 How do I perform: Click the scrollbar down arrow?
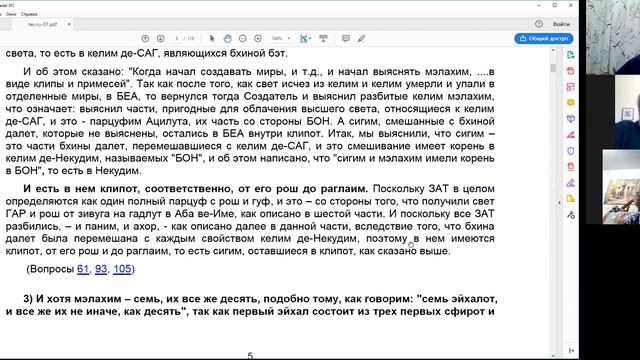[x=553, y=355]
